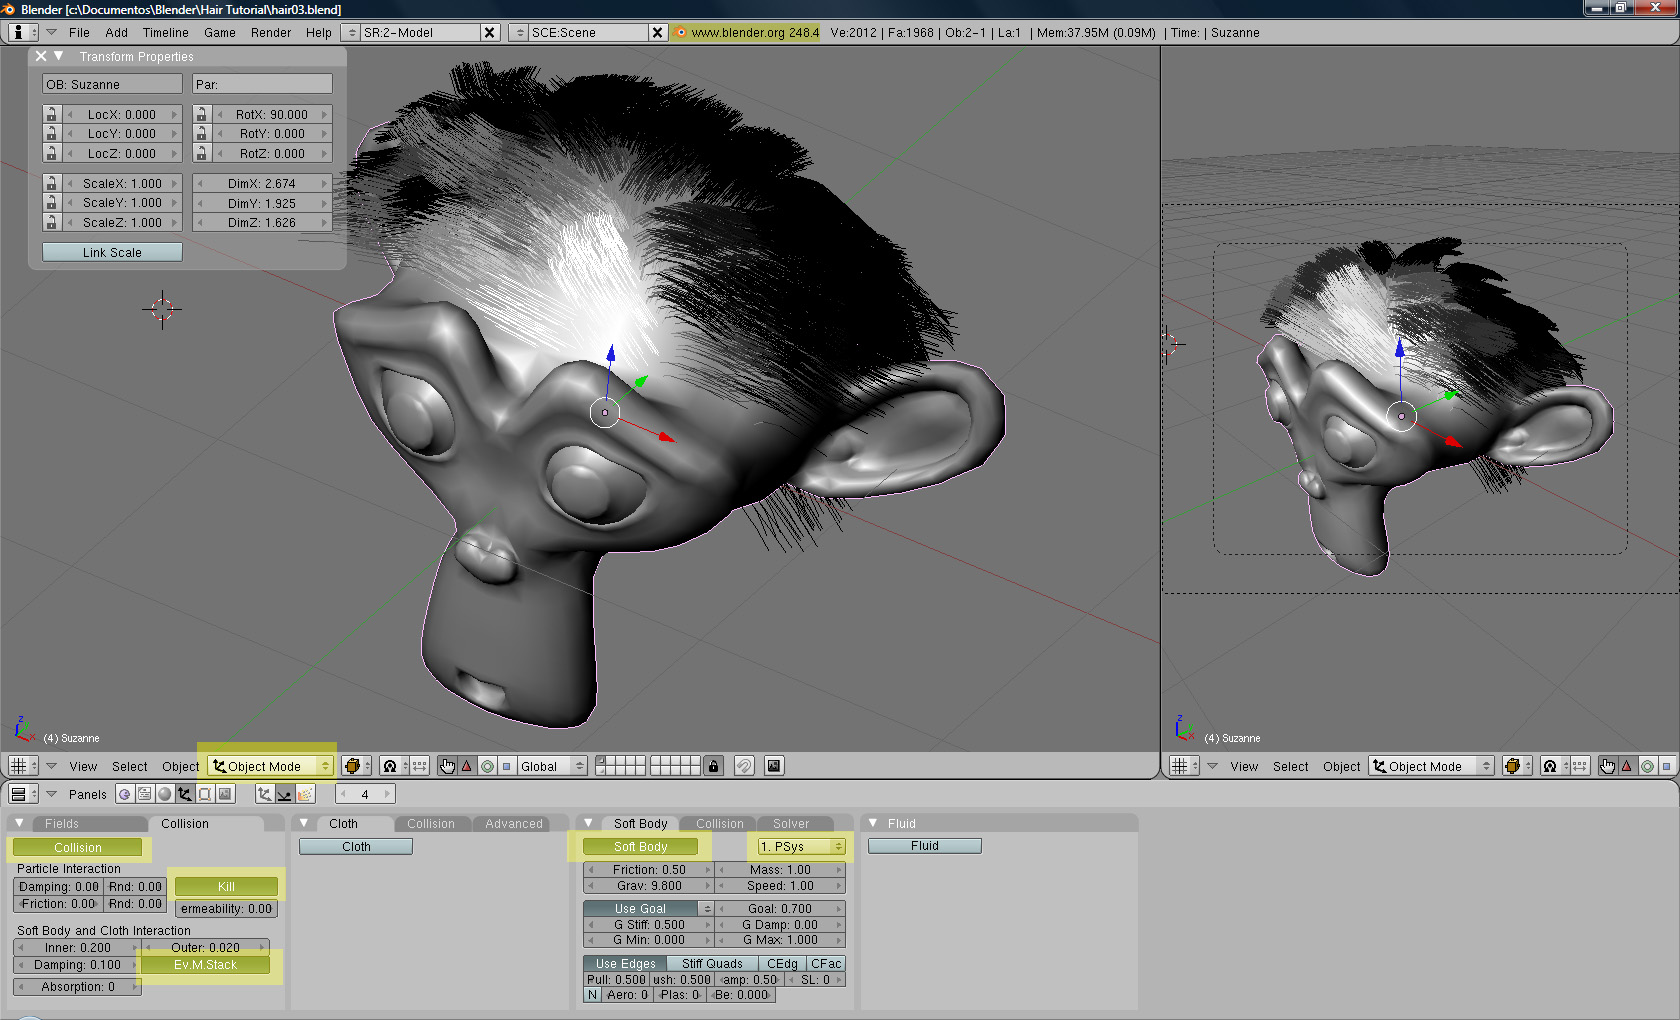Click the Link Scale button
The height and width of the screenshot is (1020, 1680).
pos(112,252)
